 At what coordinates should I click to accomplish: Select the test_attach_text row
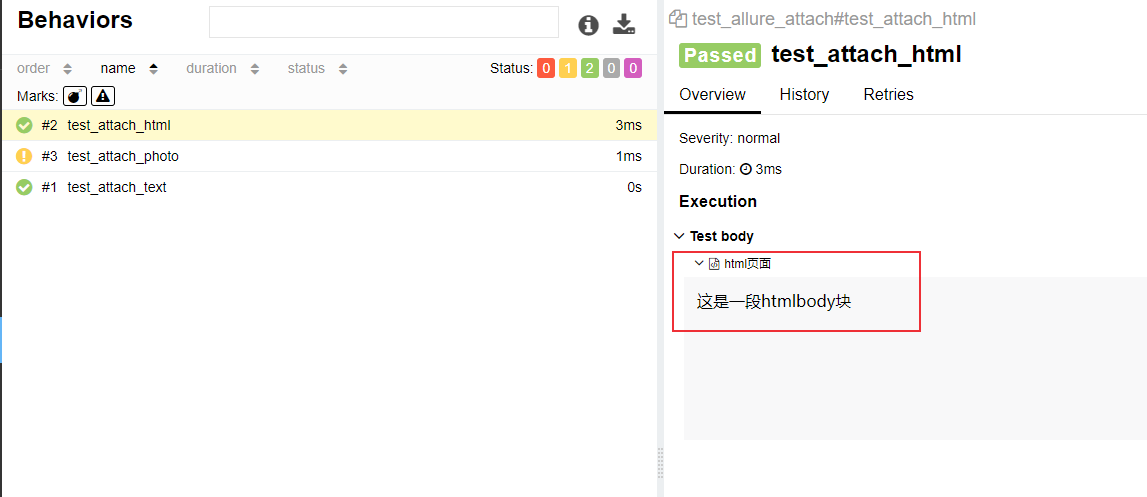(x=117, y=187)
